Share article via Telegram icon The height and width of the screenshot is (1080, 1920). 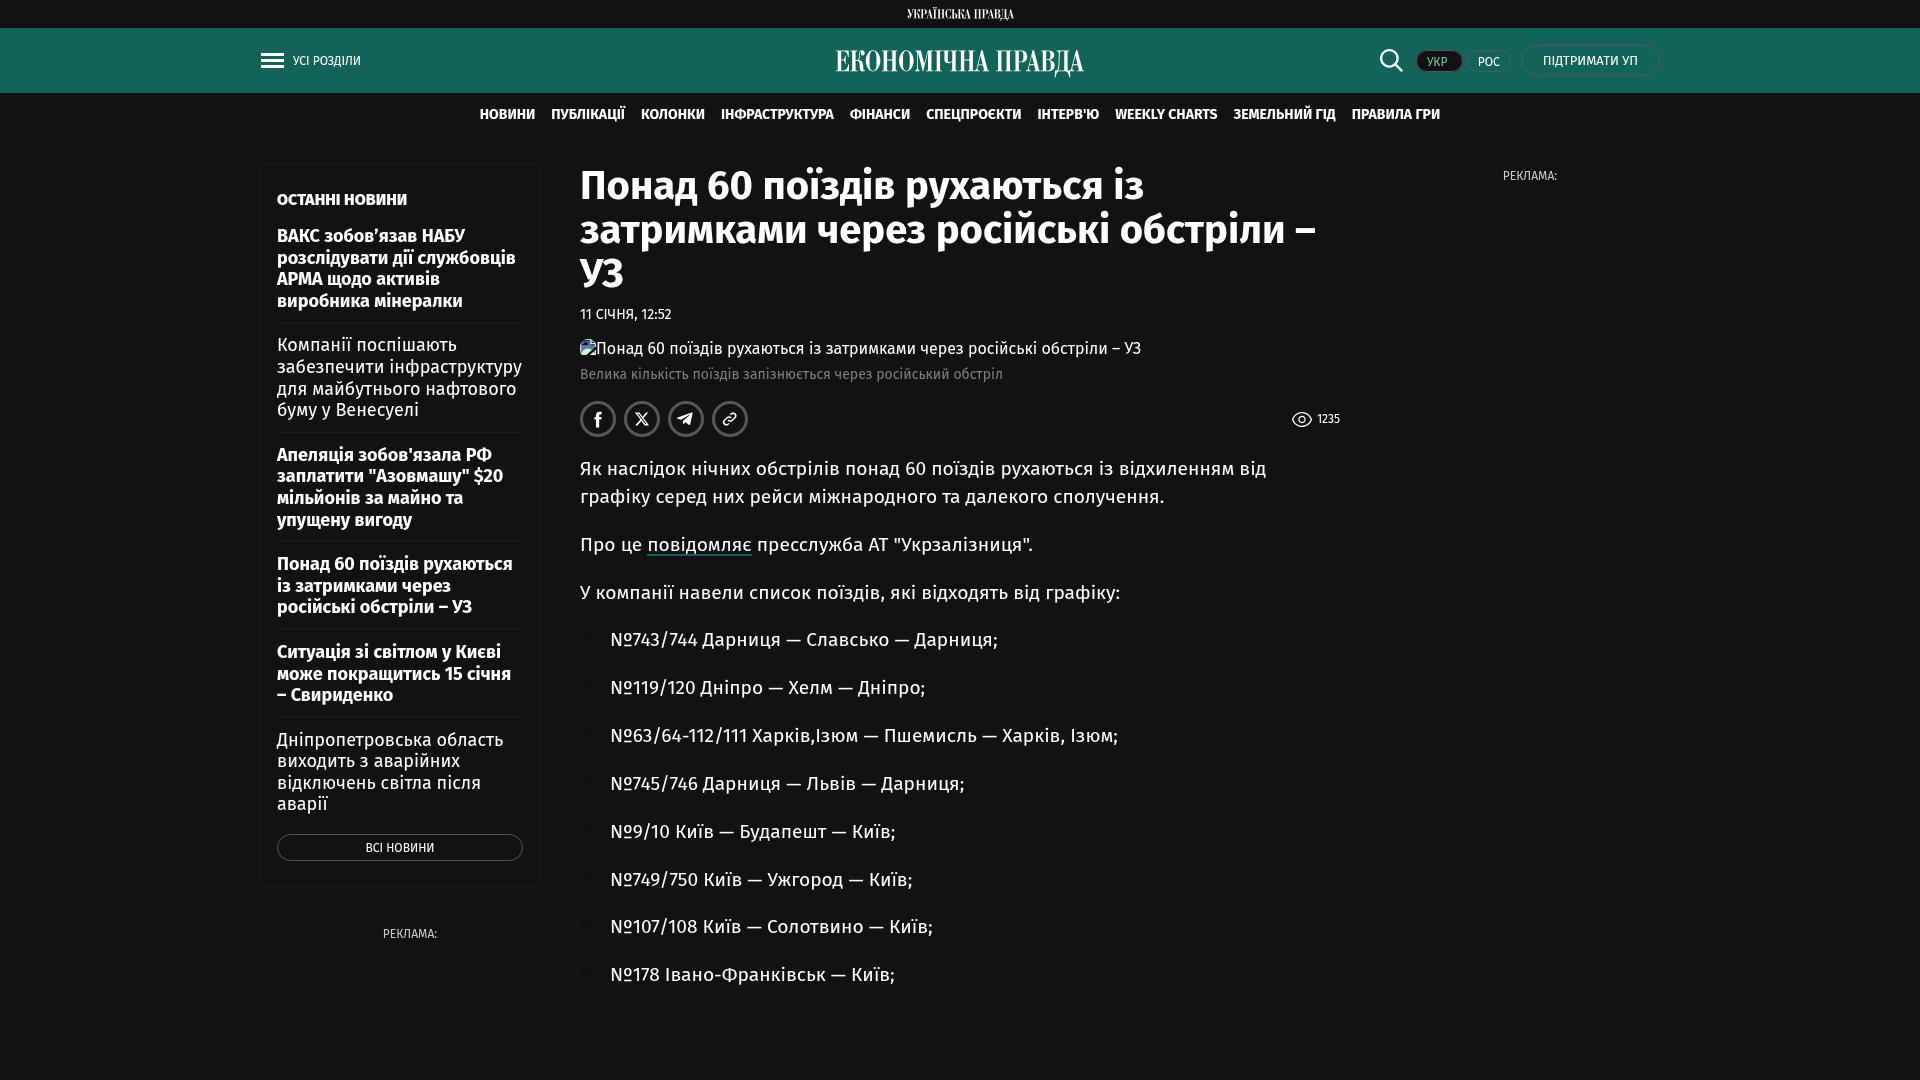click(686, 419)
